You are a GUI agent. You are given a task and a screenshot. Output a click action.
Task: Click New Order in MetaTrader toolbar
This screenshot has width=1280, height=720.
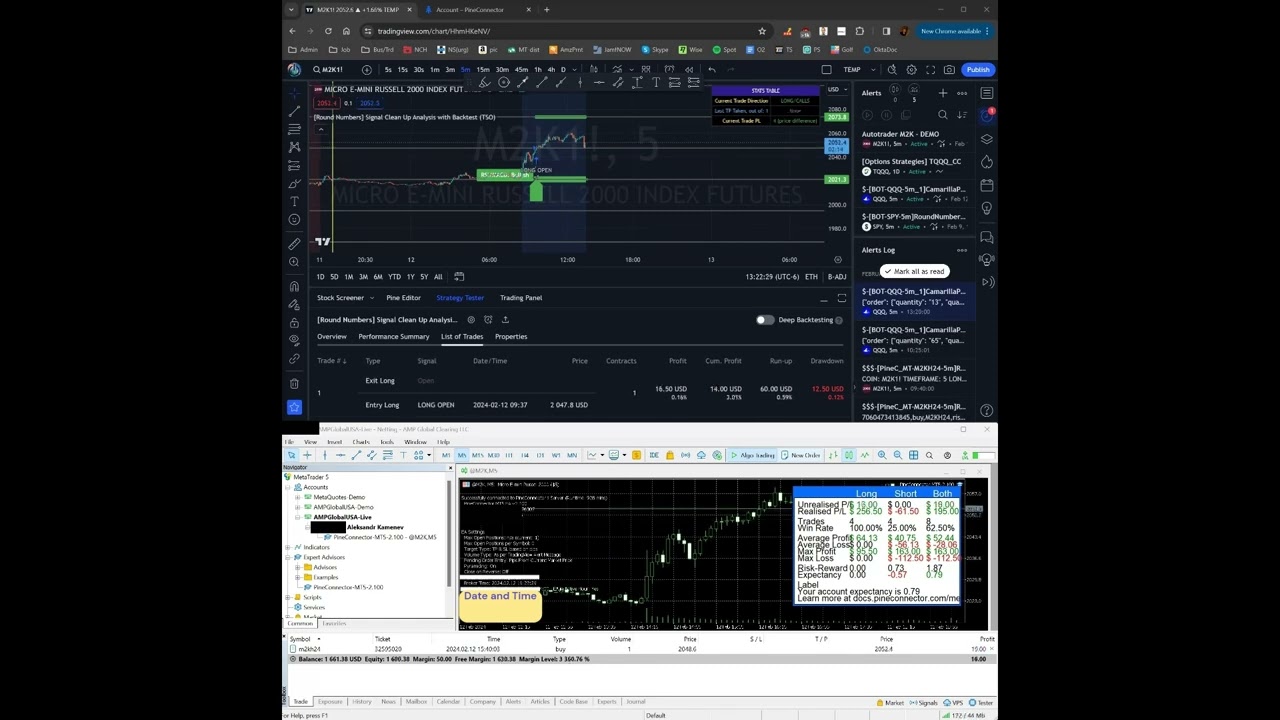pyautogui.click(x=800, y=456)
